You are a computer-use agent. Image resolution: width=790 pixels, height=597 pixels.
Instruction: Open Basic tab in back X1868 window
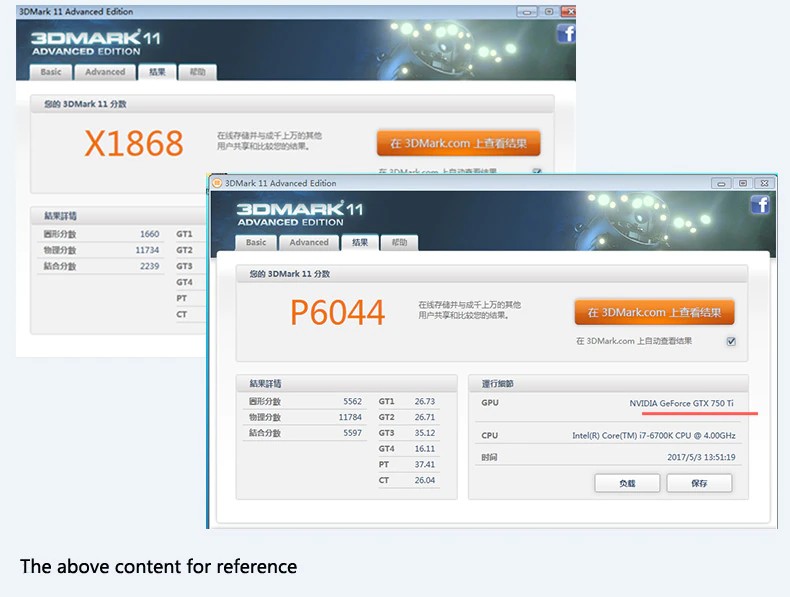point(51,72)
